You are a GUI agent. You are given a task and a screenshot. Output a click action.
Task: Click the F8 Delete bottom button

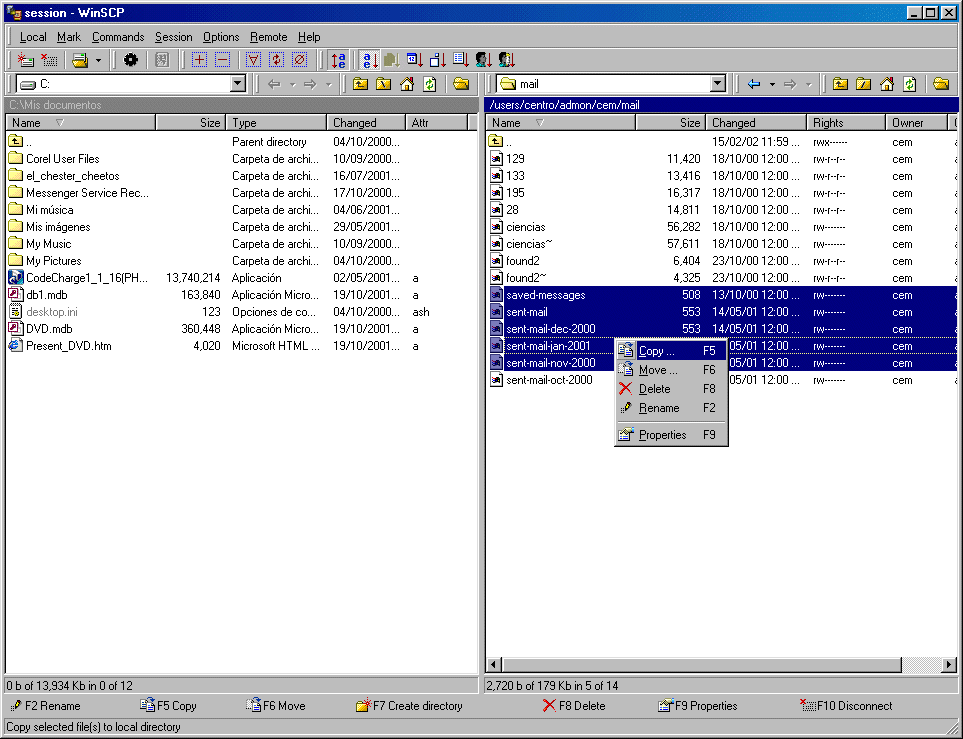point(574,706)
